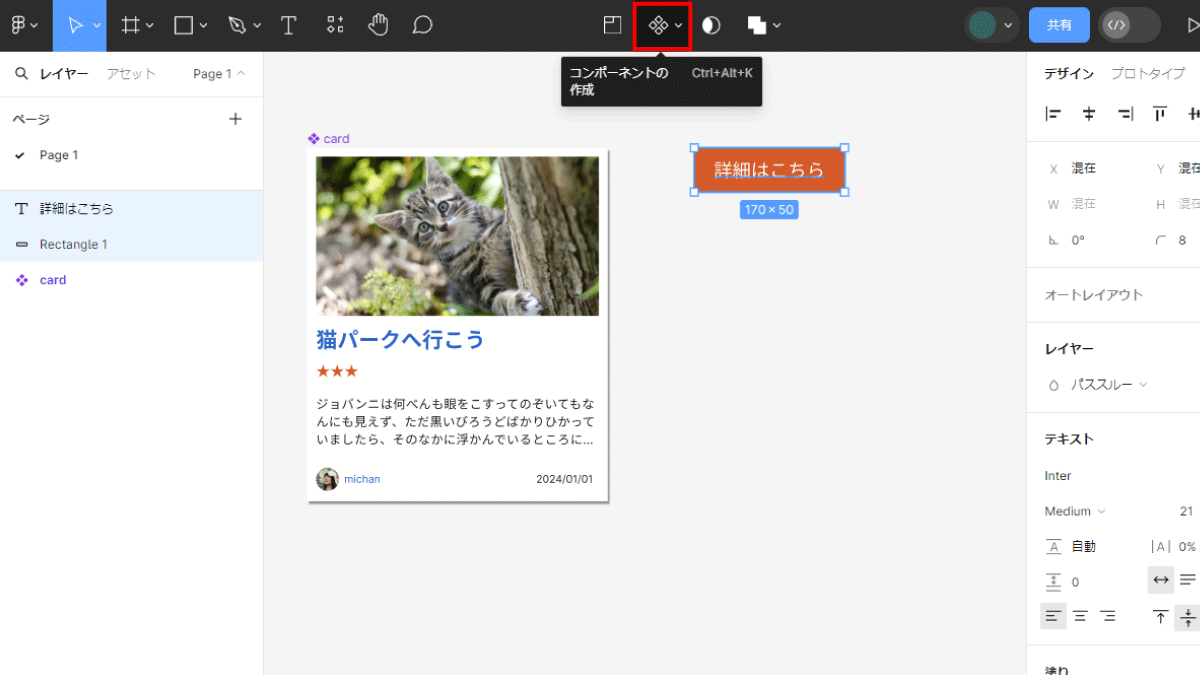Viewport: 1200px width, 675px height.
Task: Click the search icon in layers panel
Action: [21, 74]
